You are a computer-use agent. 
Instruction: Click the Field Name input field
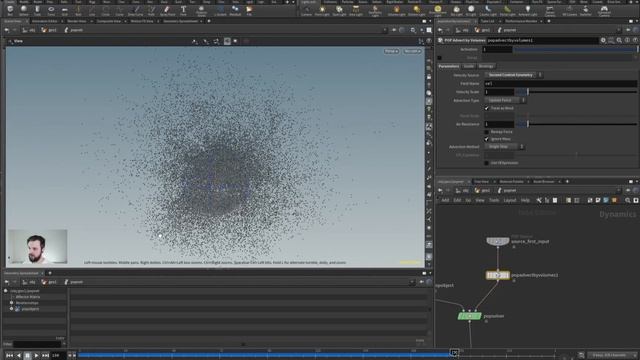click(x=560, y=83)
